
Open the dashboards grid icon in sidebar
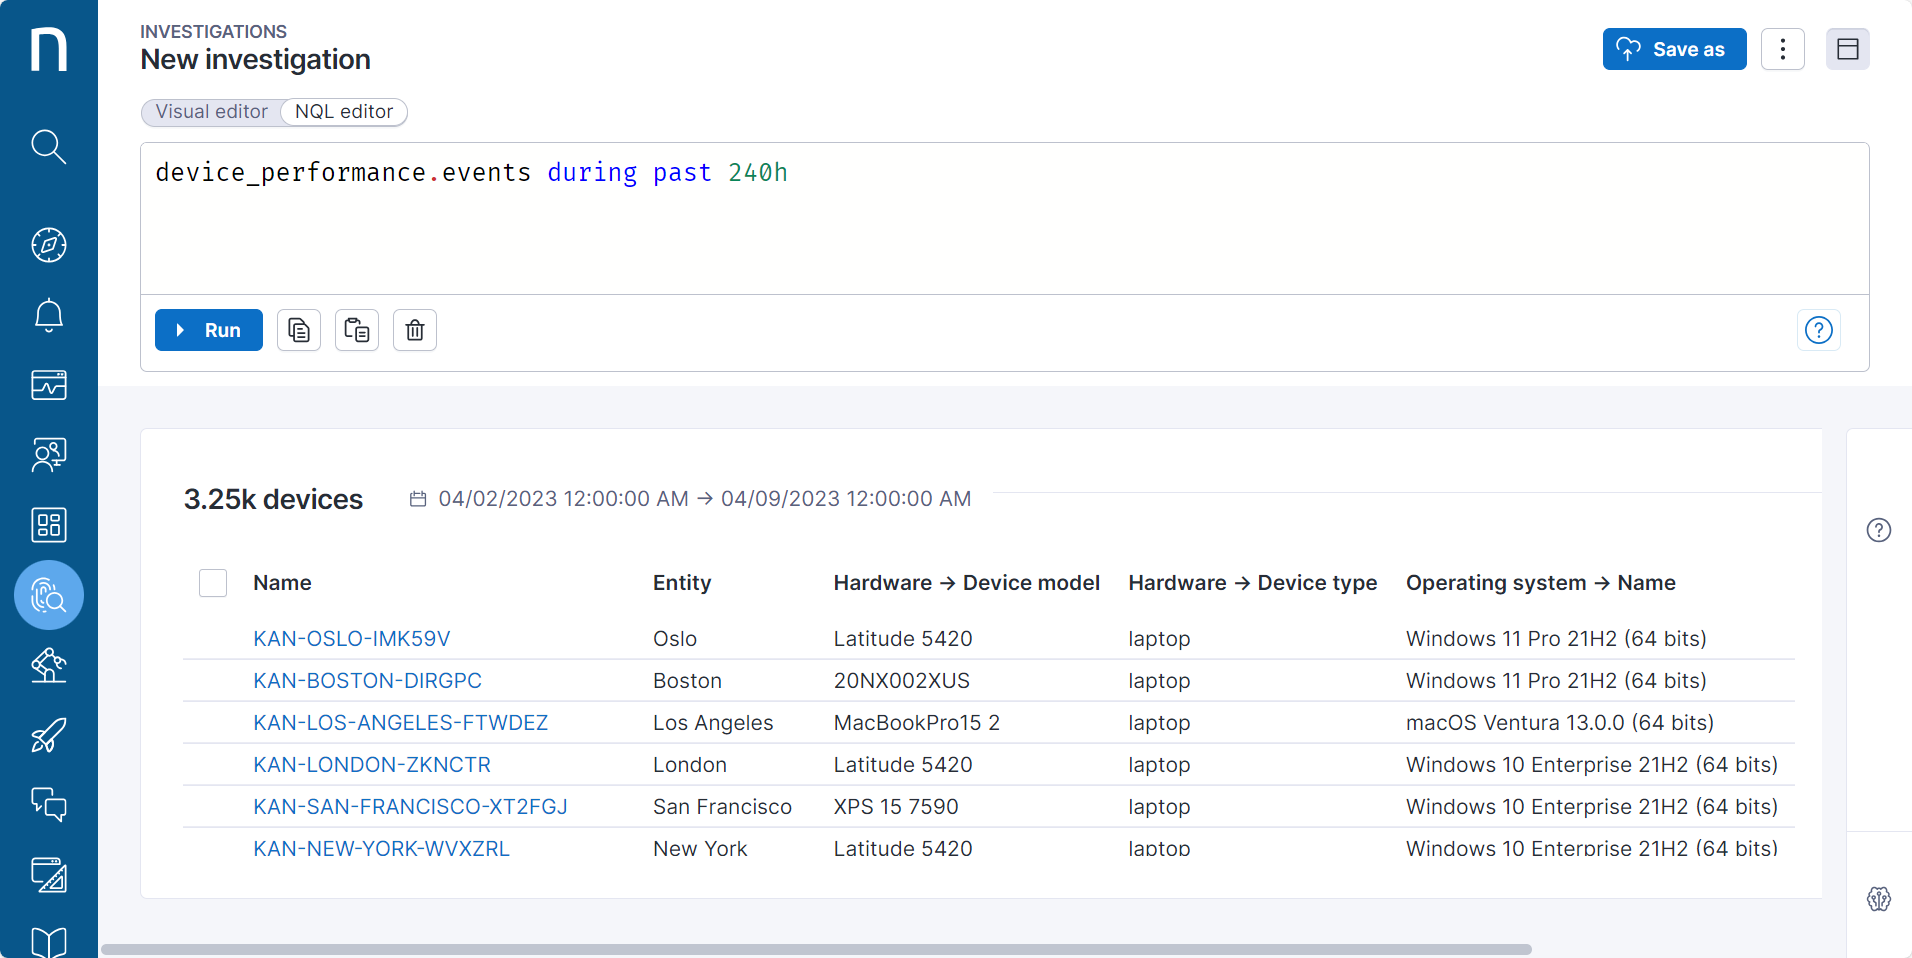48,525
